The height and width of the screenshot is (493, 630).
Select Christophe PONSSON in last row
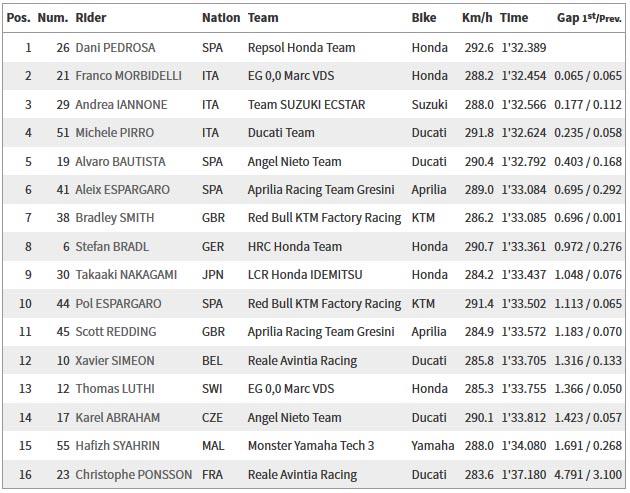pyautogui.click(x=134, y=475)
